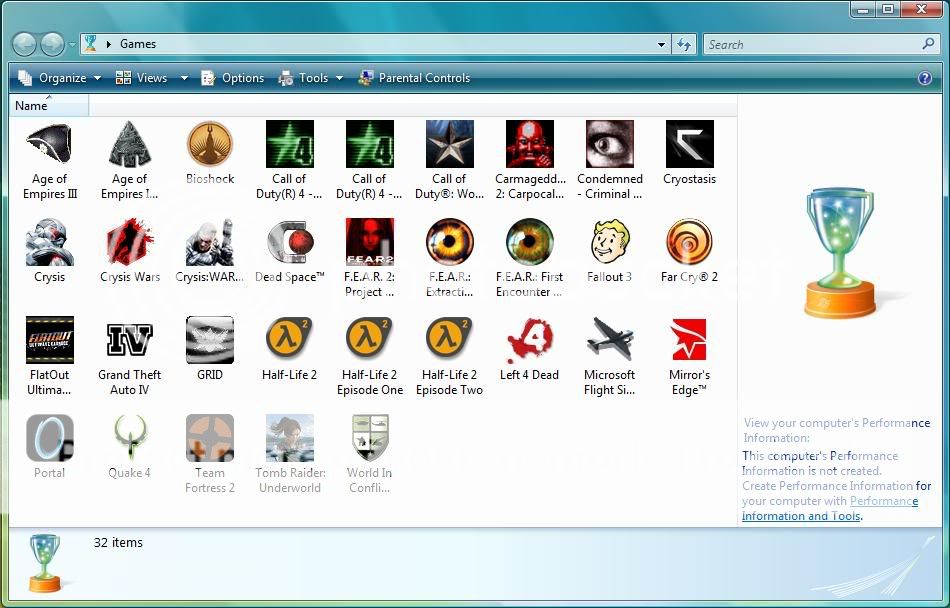The width and height of the screenshot is (950, 608).
Task: Focus the Search box
Action: coord(812,44)
